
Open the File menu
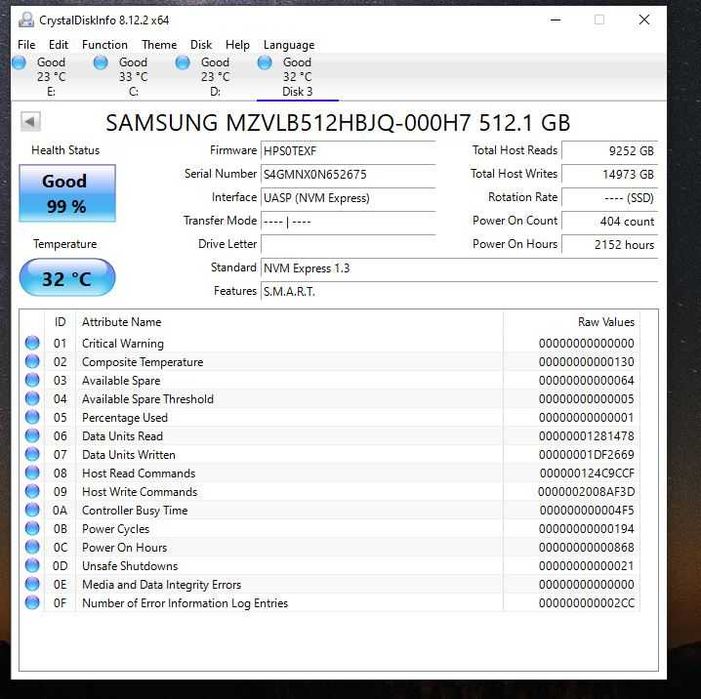(26, 45)
